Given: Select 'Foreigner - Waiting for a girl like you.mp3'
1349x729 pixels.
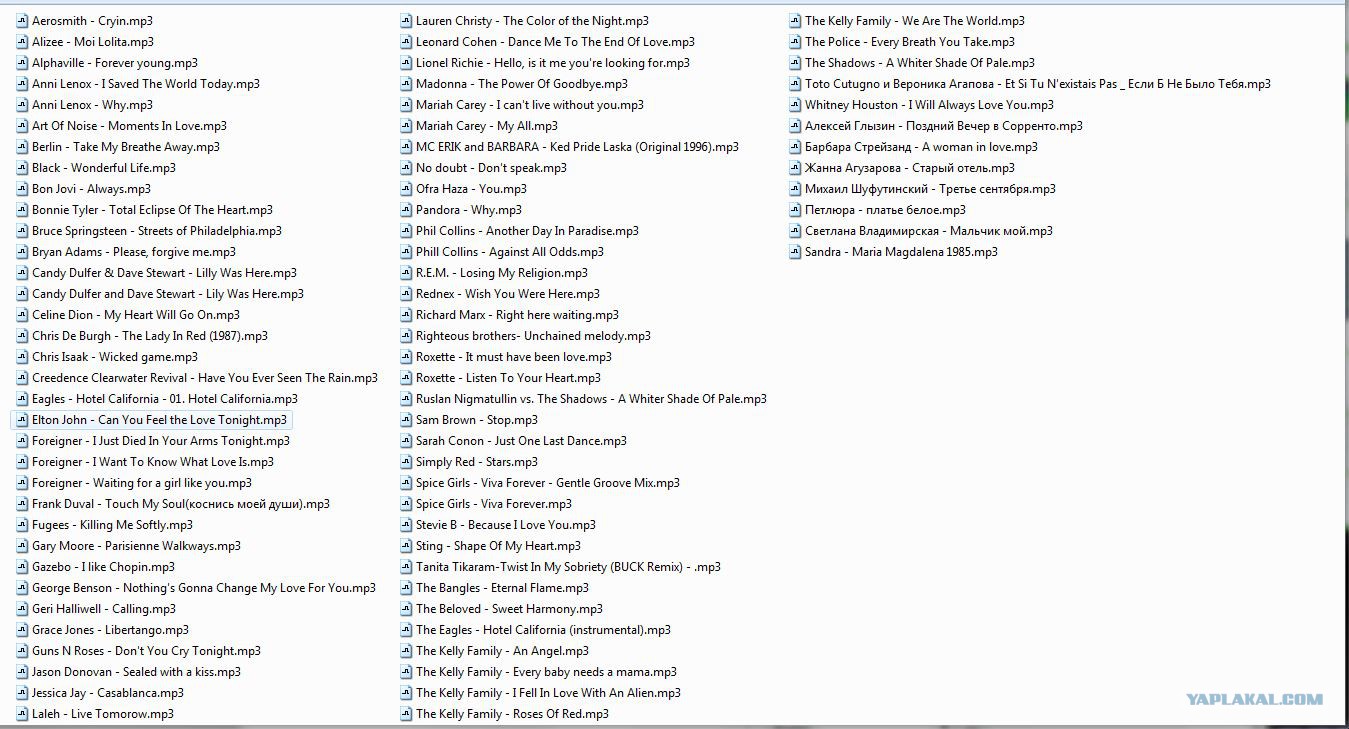Looking at the screenshot, I should pos(142,483).
